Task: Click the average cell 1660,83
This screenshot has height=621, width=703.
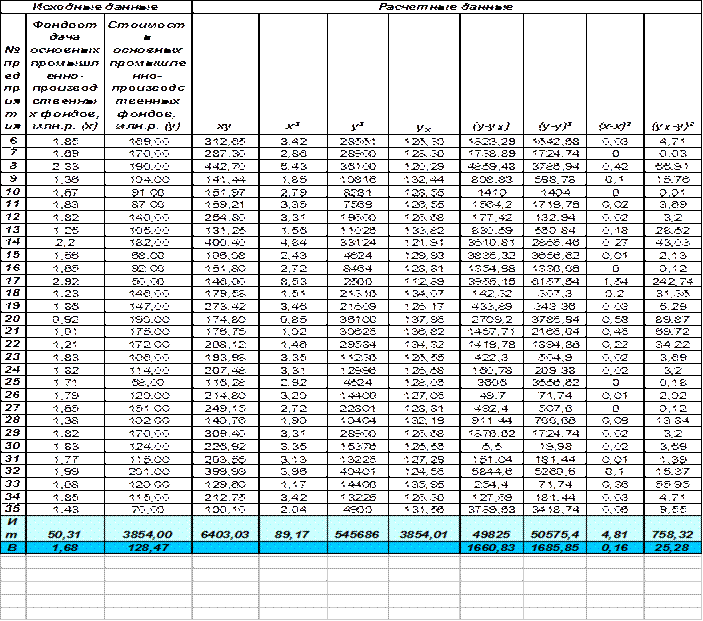Action: [x=491, y=547]
